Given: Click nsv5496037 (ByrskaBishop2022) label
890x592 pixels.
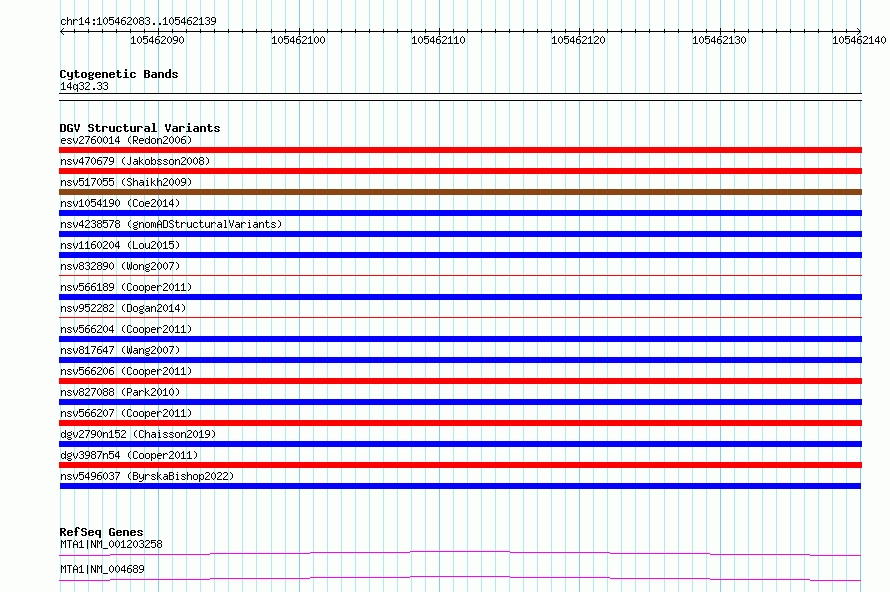Looking at the screenshot, I should click(147, 476).
